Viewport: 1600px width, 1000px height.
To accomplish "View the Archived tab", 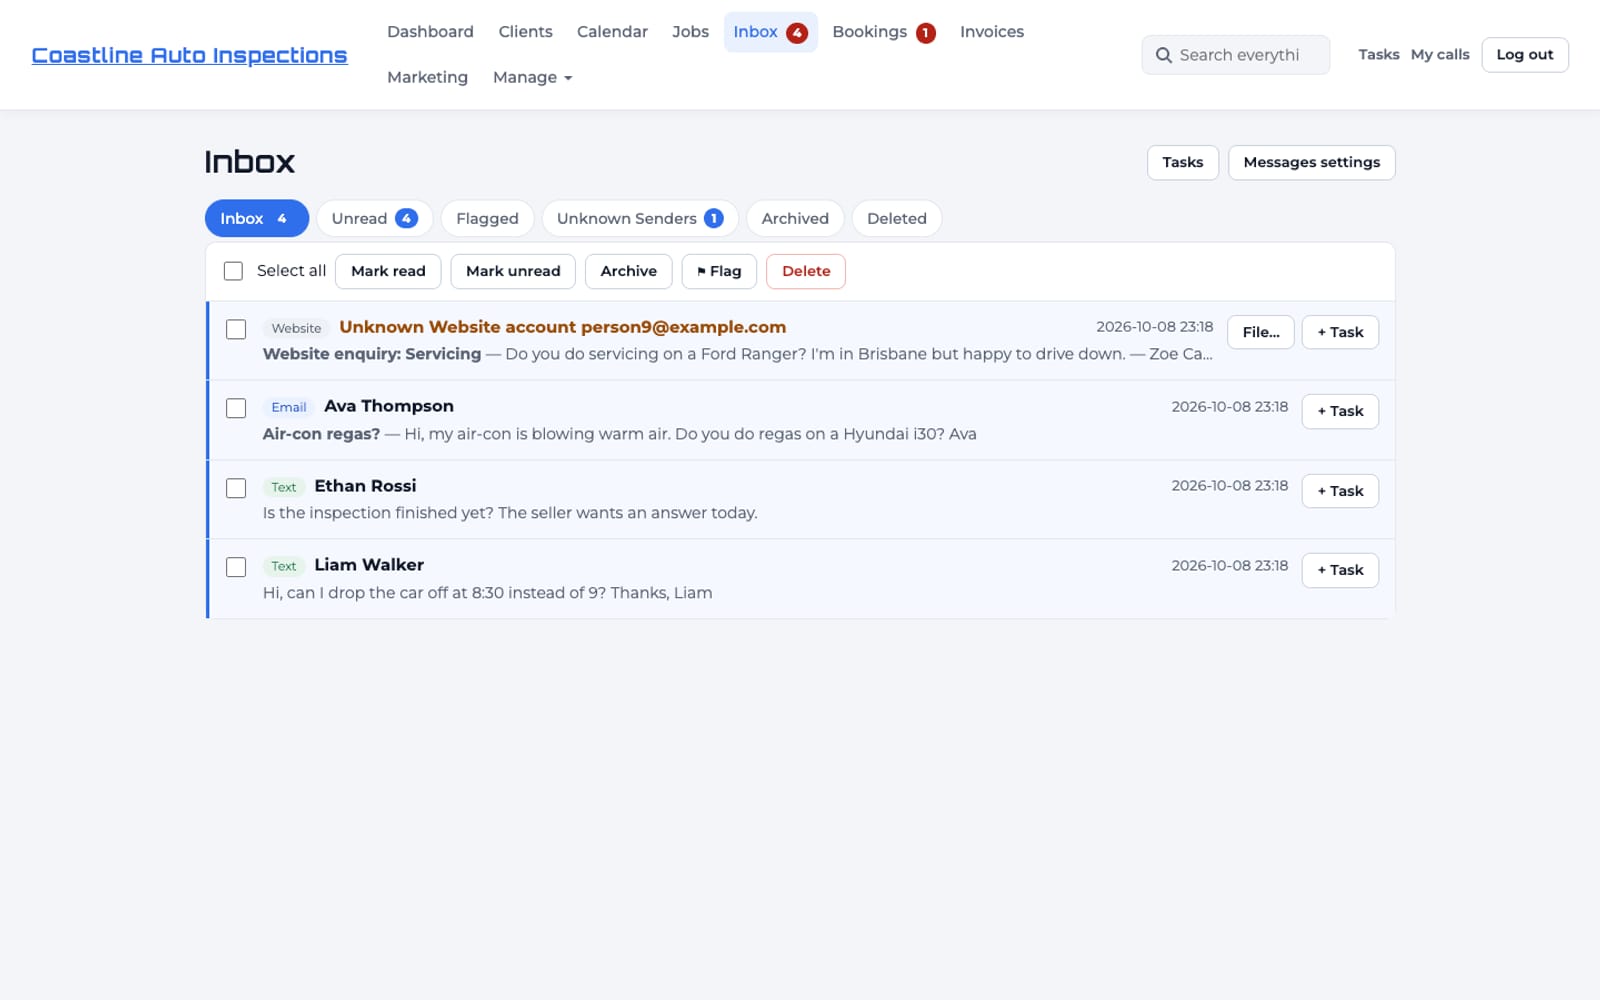I will tap(795, 218).
